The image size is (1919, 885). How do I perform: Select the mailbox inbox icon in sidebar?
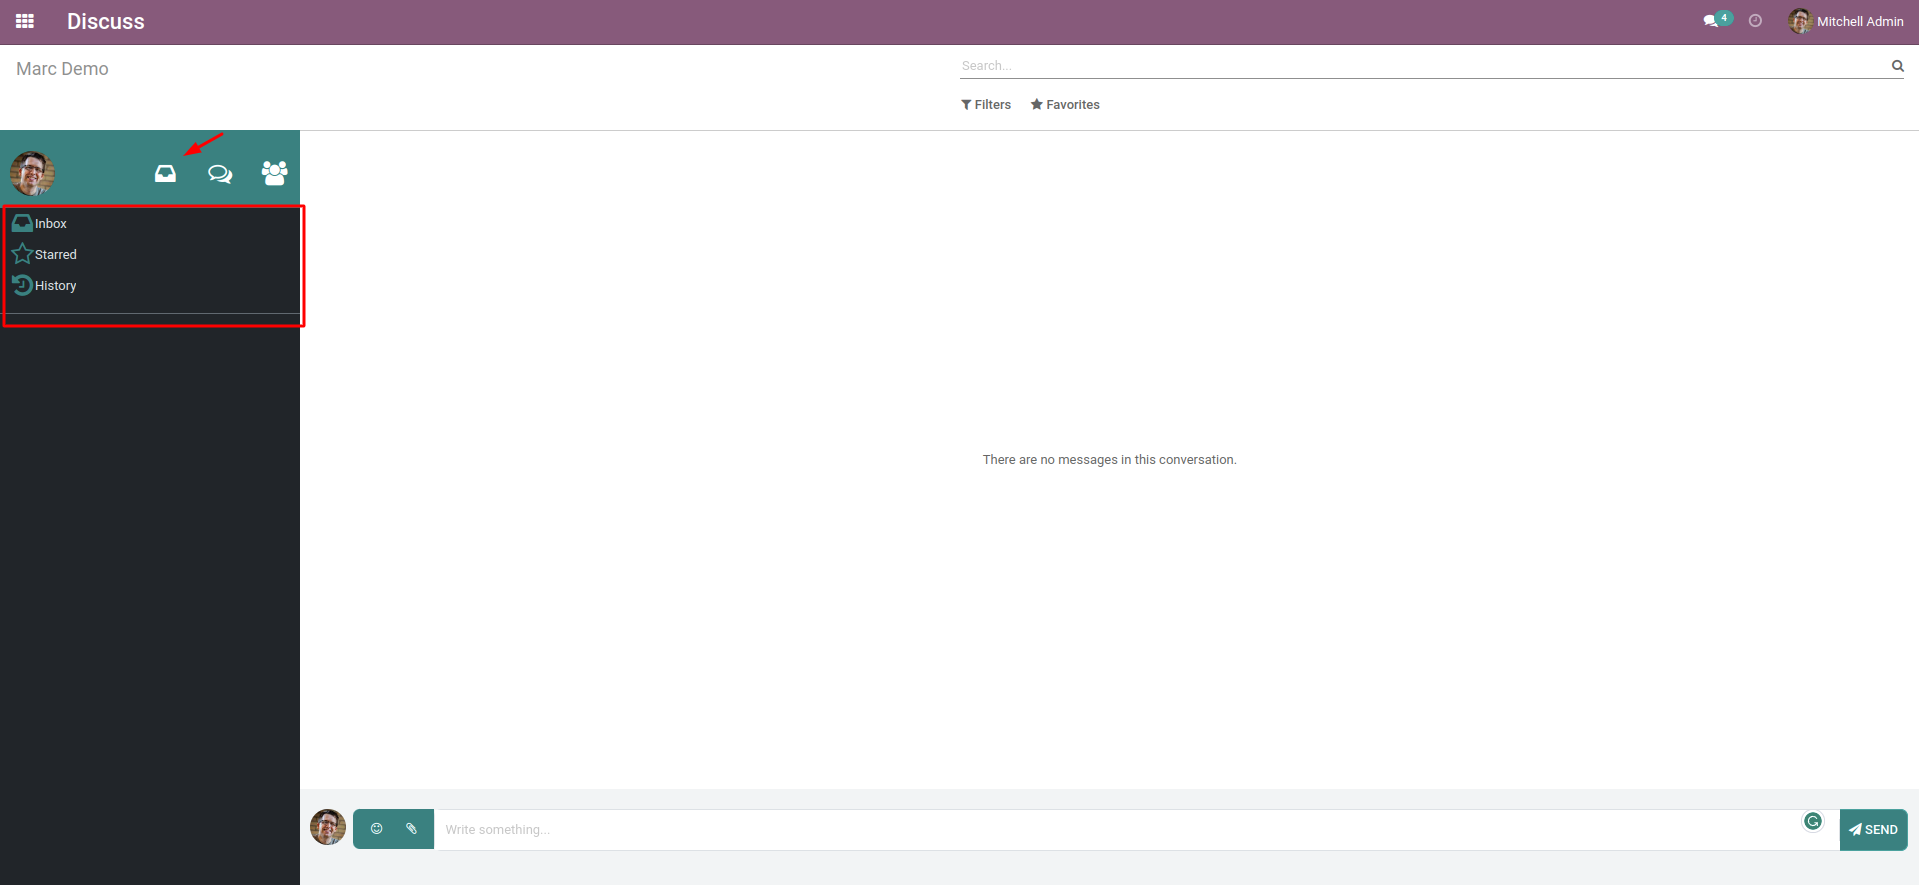click(165, 174)
